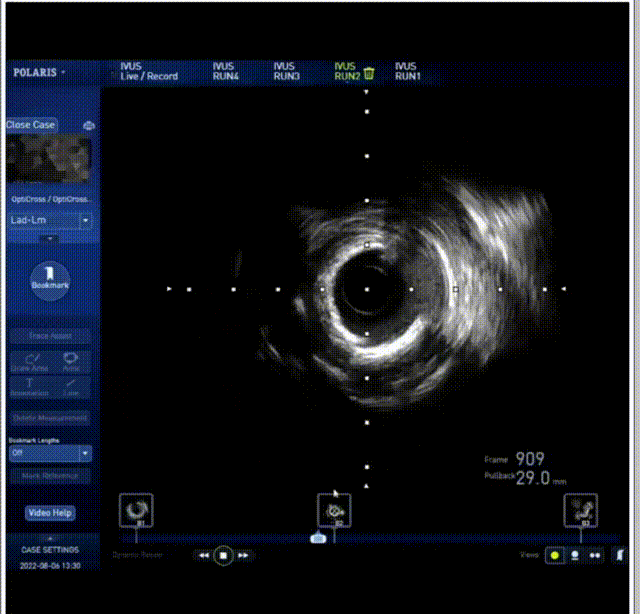Pick the Line measurement tool
This screenshot has width=640, height=614.
pyautogui.click(x=71, y=388)
